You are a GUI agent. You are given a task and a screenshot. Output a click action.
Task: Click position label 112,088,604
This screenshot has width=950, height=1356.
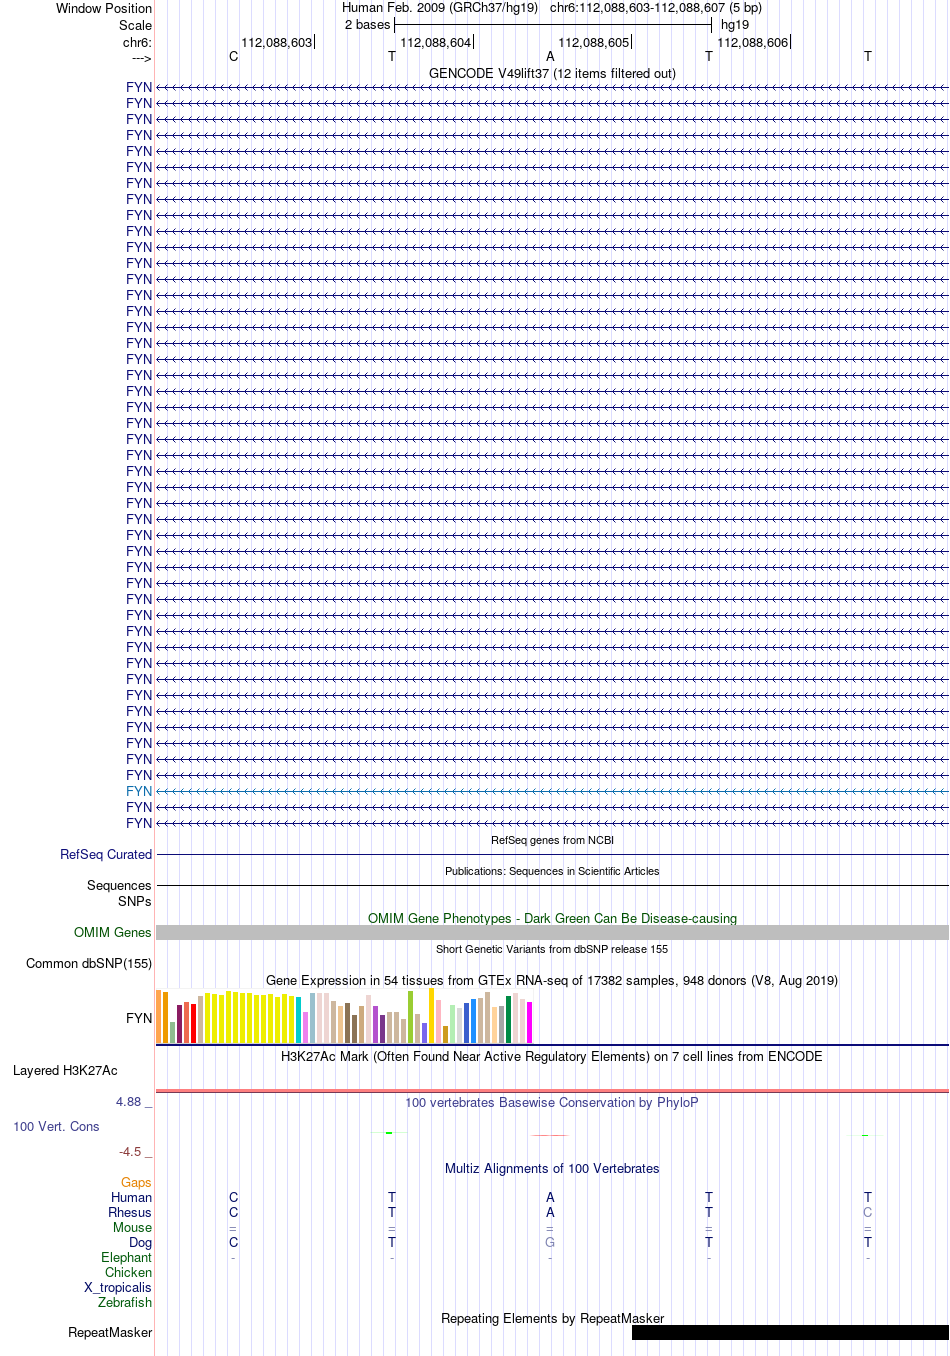(436, 43)
